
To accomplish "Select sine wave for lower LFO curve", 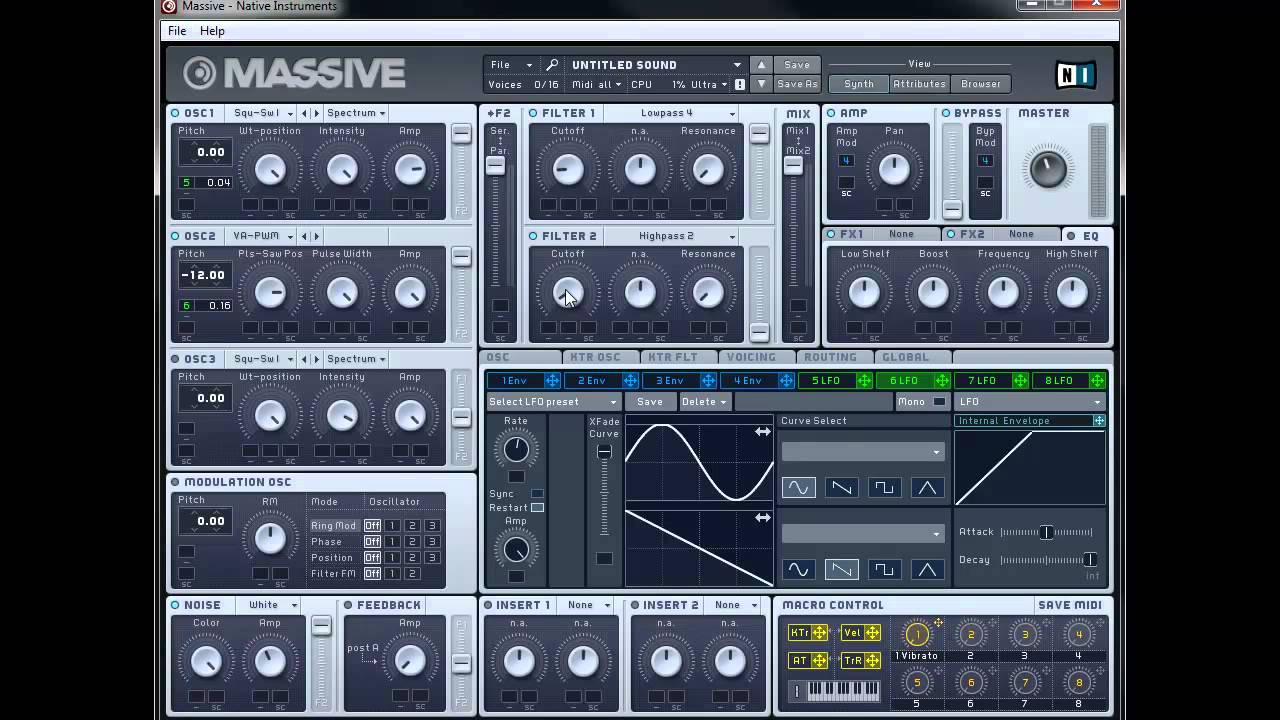I will pos(798,570).
